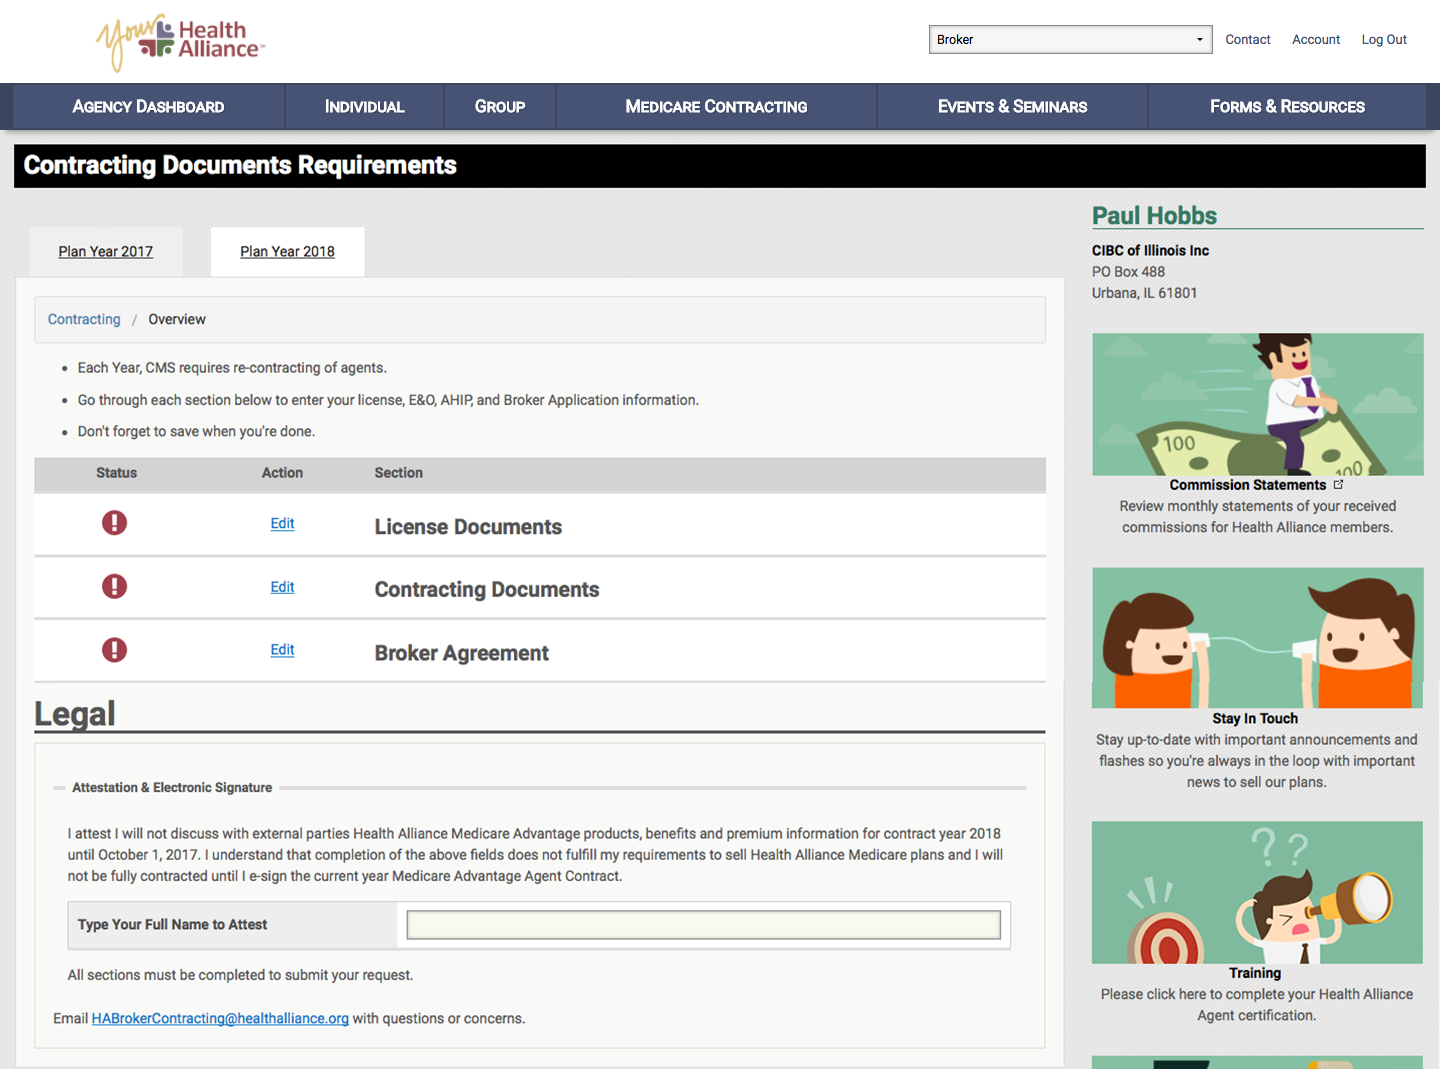Select the Plan Year 2018 tab
This screenshot has height=1069, width=1440.
pyautogui.click(x=287, y=252)
